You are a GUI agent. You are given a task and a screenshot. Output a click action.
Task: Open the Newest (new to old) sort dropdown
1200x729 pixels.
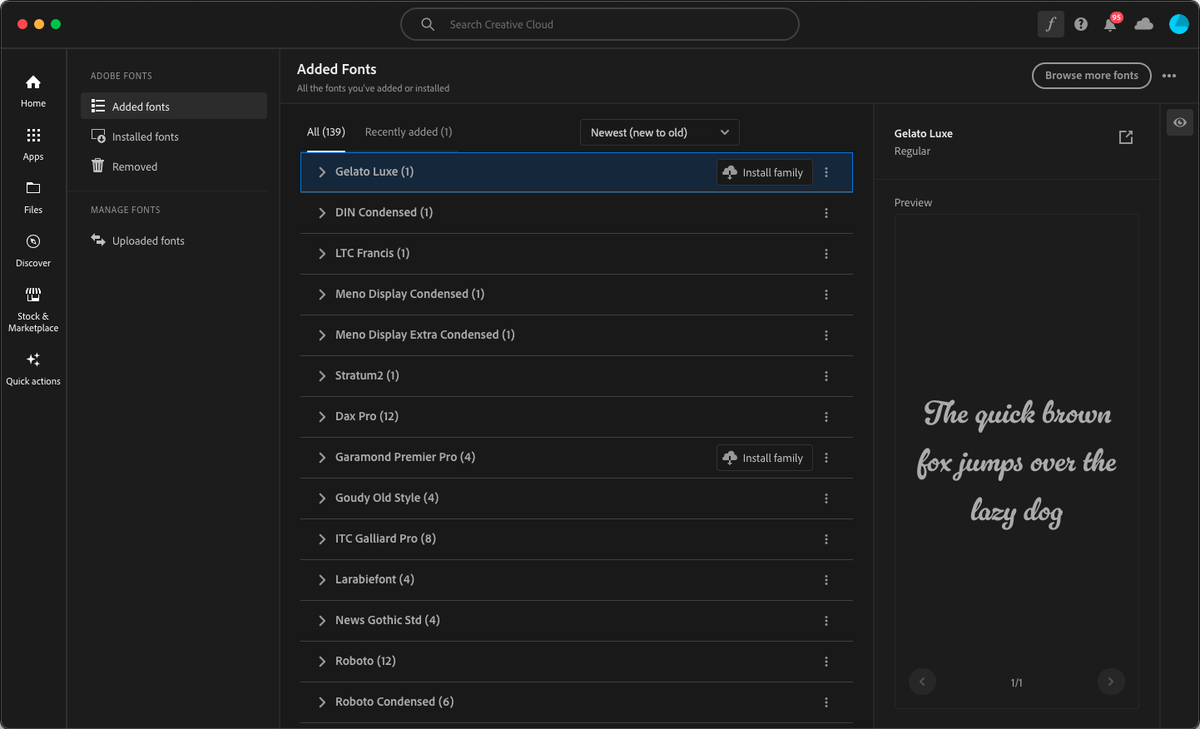pyautogui.click(x=659, y=131)
